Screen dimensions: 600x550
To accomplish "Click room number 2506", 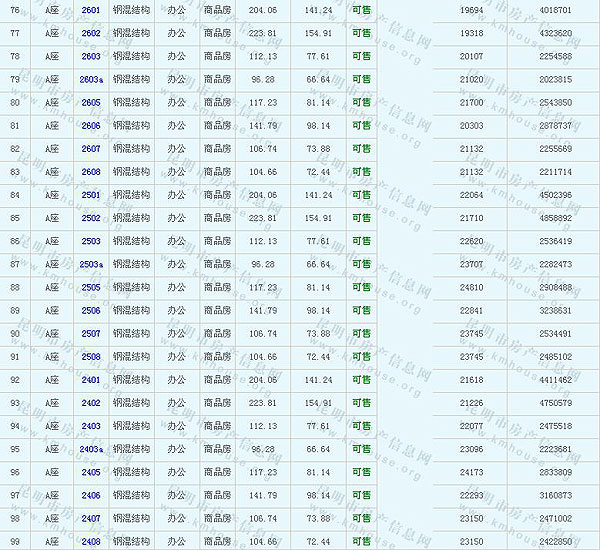I will pos(91,311).
